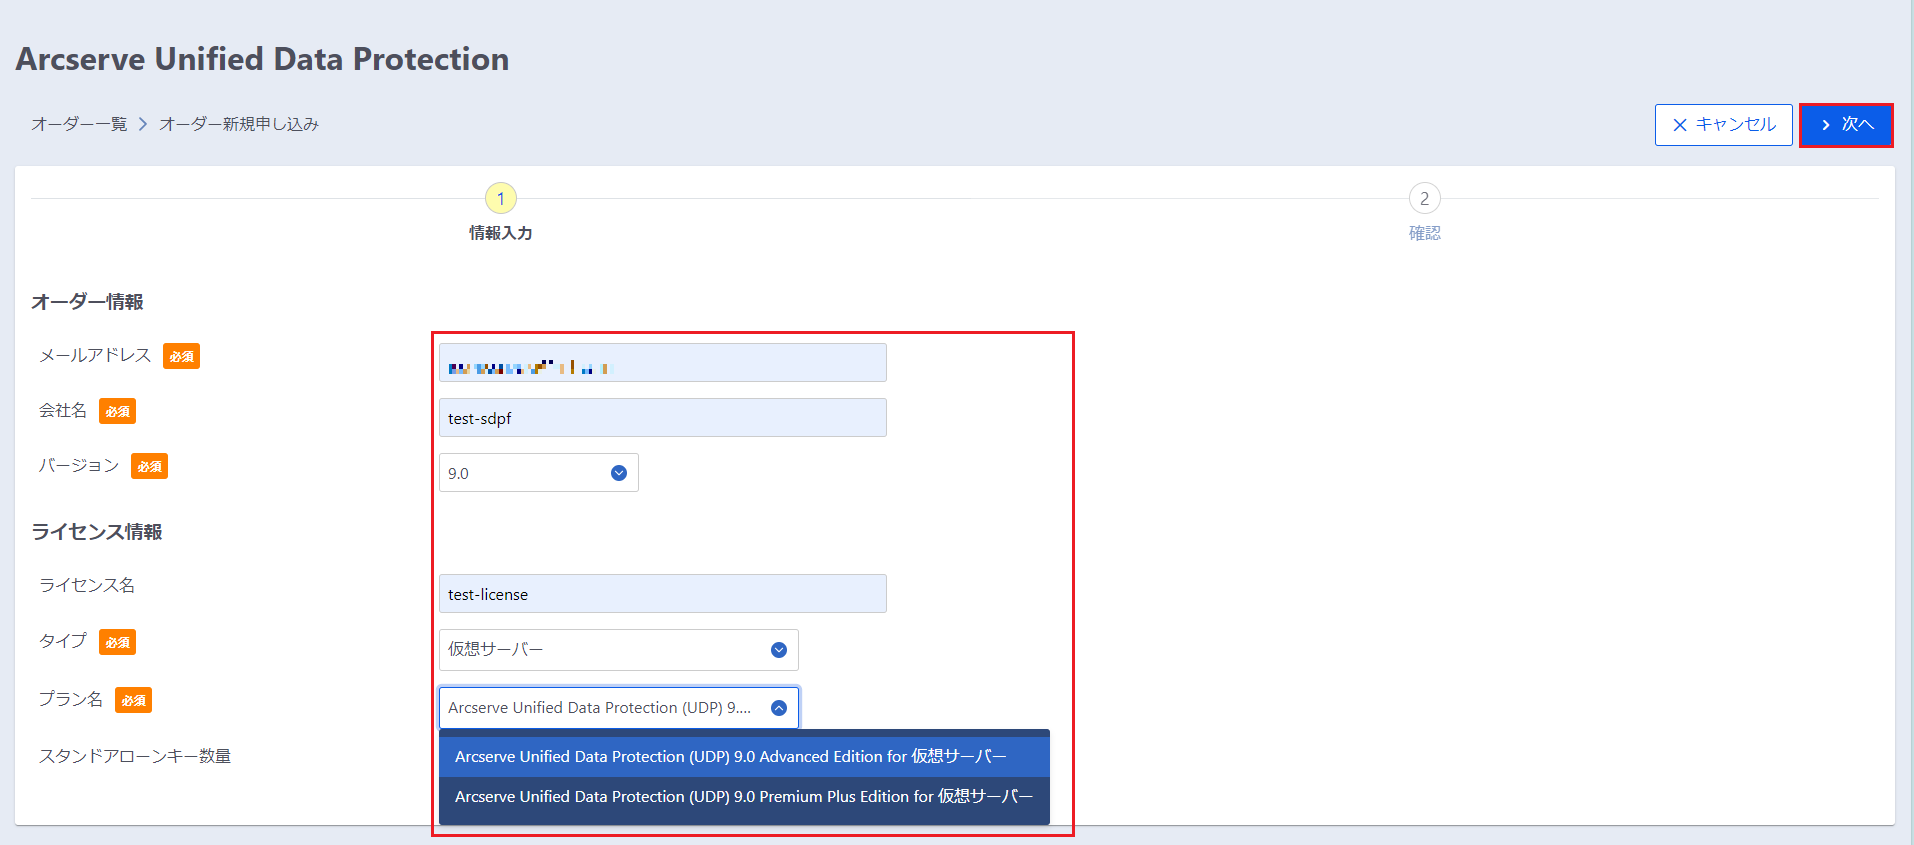
Task: Click the Arcserve Unified Data Protection heading
Action: (262, 59)
